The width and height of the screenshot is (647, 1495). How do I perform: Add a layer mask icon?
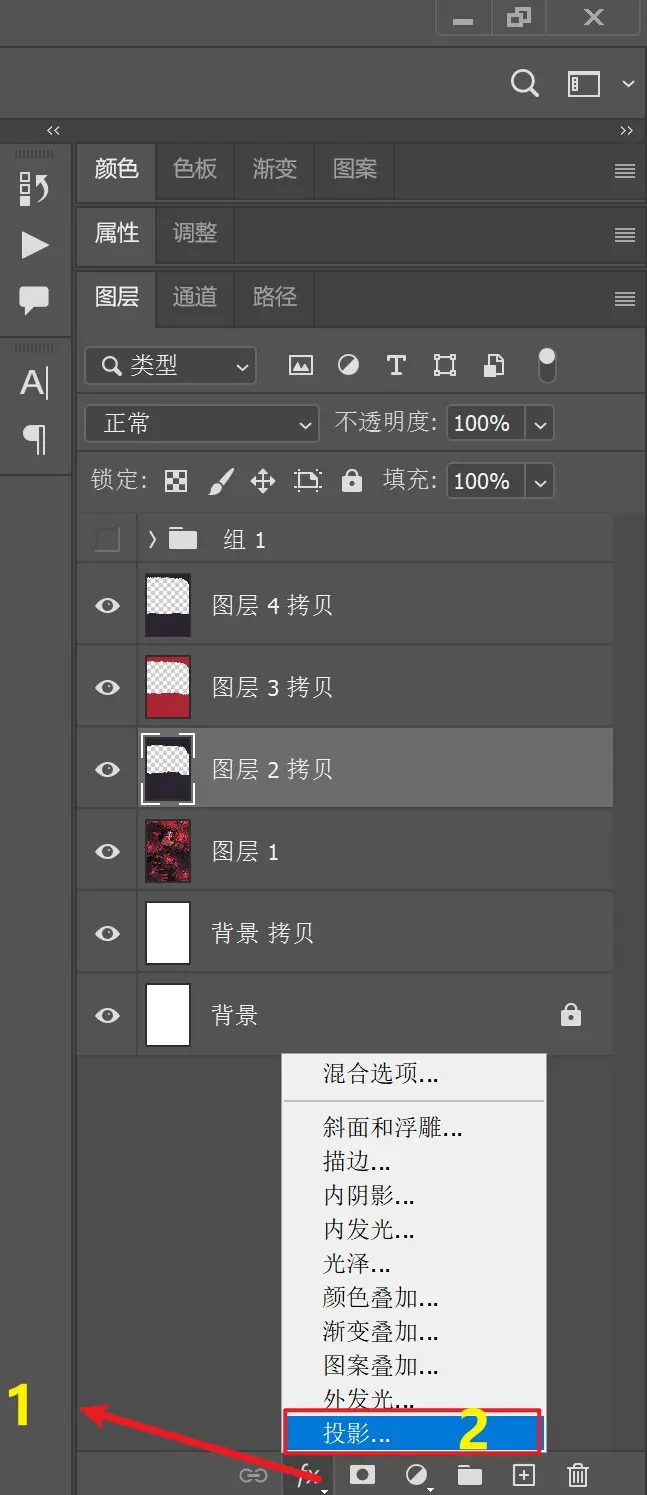pyautogui.click(x=362, y=1474)
